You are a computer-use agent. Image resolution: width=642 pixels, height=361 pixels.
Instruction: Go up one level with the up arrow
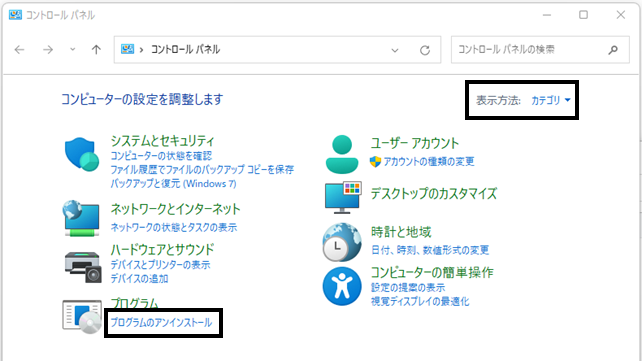coord(96,50)
